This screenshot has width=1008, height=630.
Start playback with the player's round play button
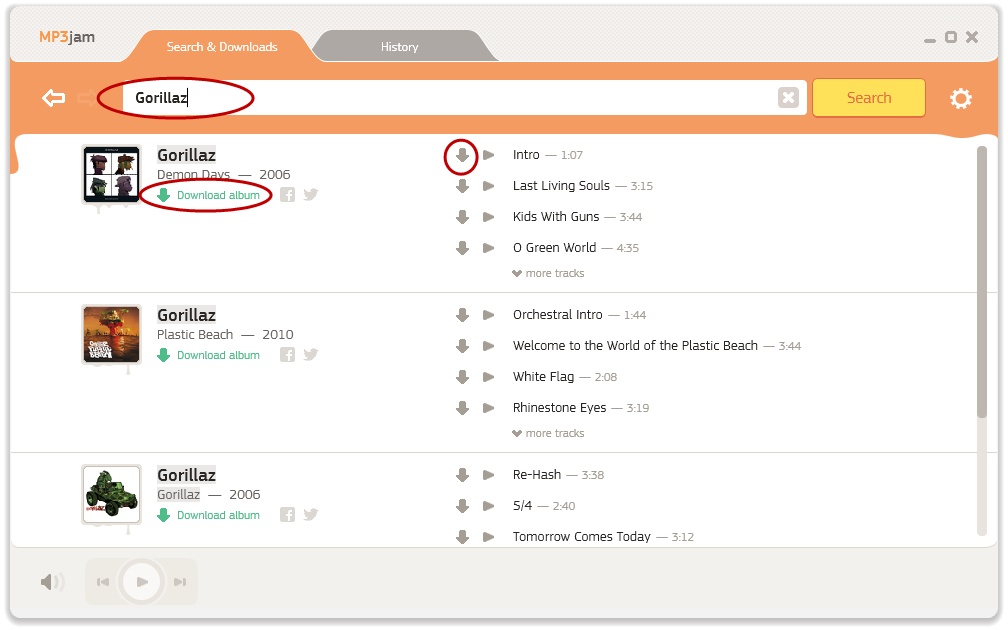click(141, 582)
